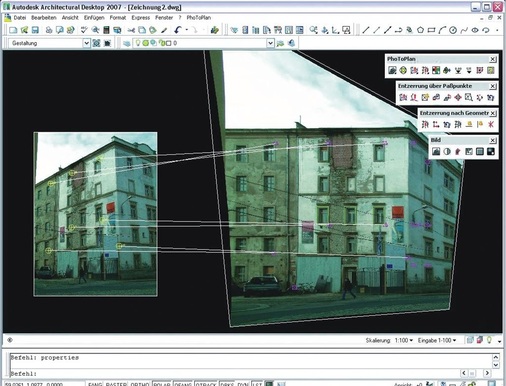Click magnifier icon in Entzerrung über Paßpunkte toolbar
The image size is (506, 386).
[469, 97]
